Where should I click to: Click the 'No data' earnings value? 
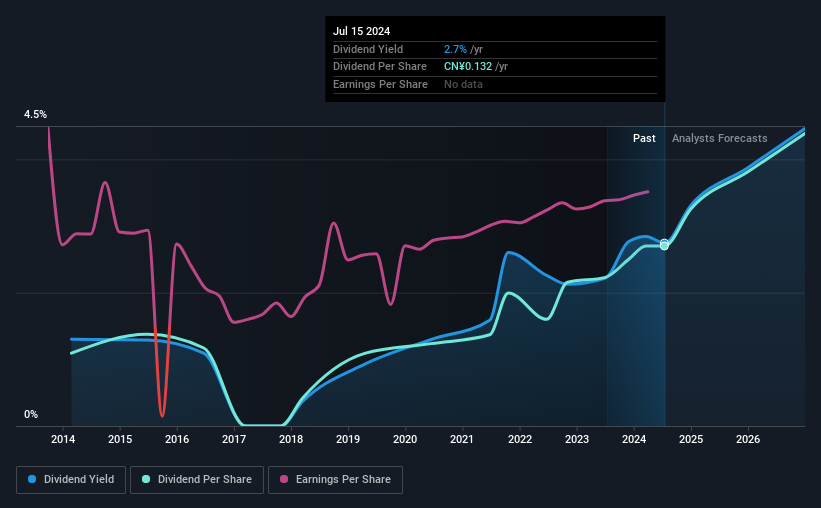pos(463,84)
